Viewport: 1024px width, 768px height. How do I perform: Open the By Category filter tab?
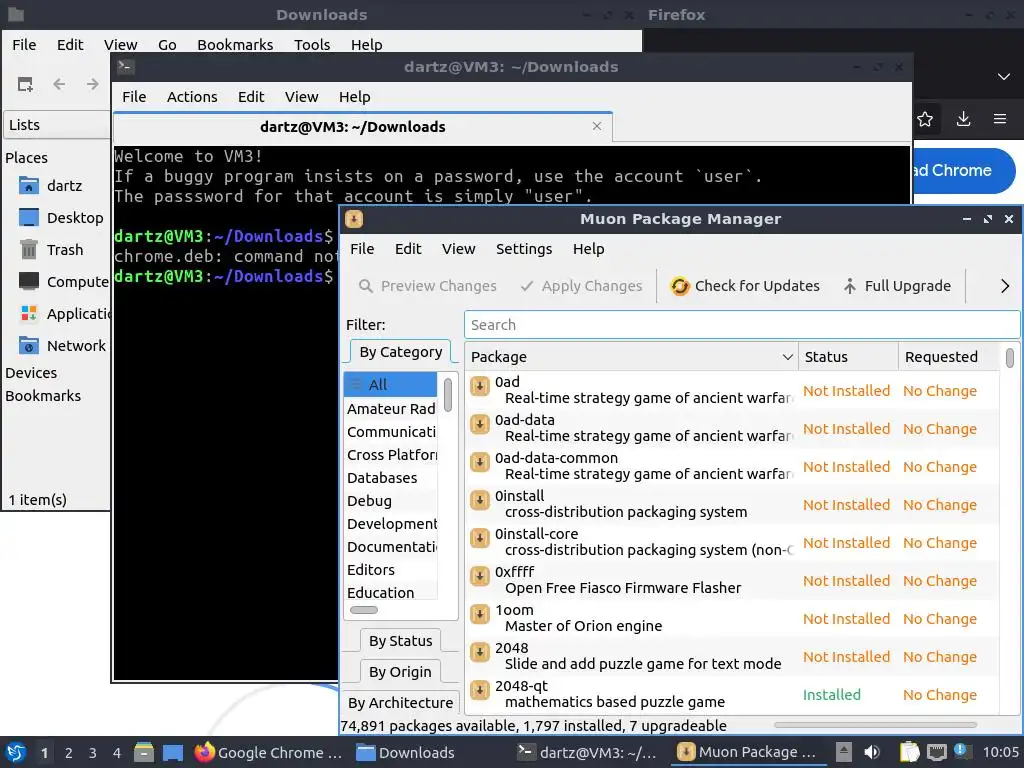400,352
